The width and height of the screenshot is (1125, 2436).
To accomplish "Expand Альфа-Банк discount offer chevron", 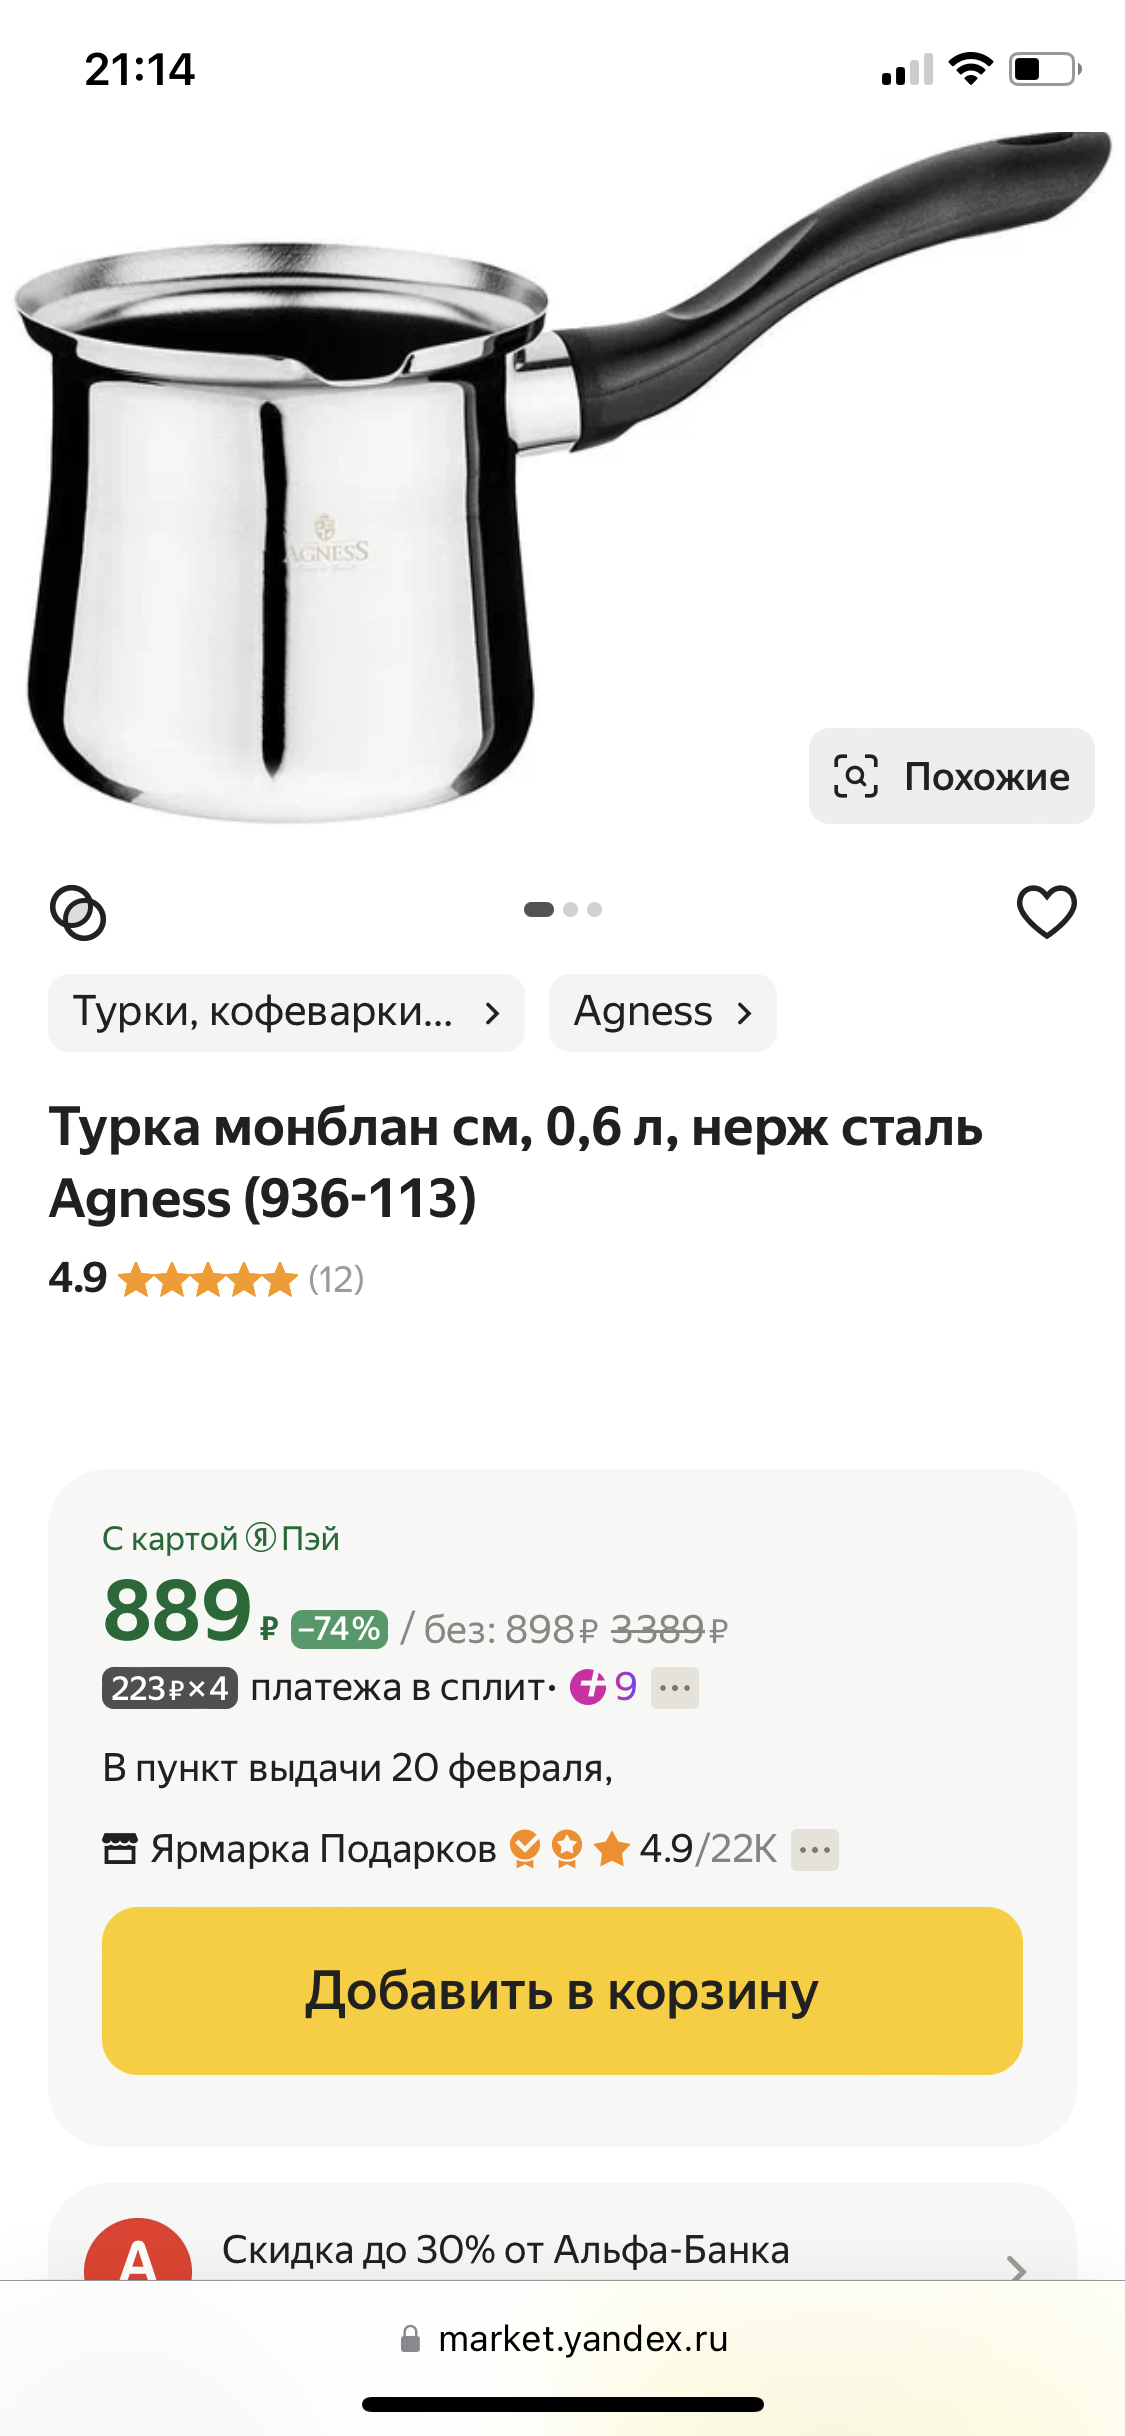I will [x=1017, y=2268].
